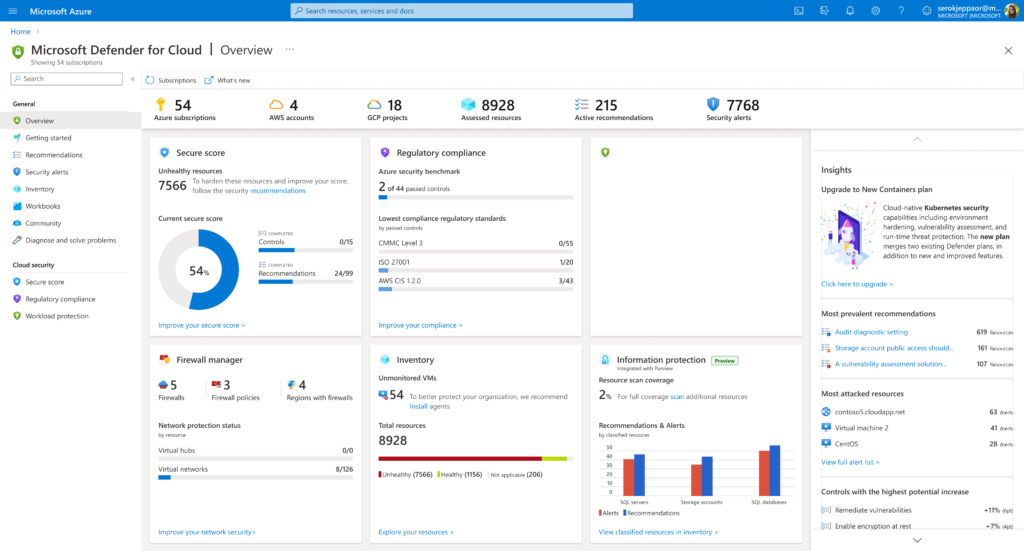This screenshot has width=1024, height=551.
Task: Click the Firewall manager card icon
Action: pyautogui.click(x=165, y=359)
